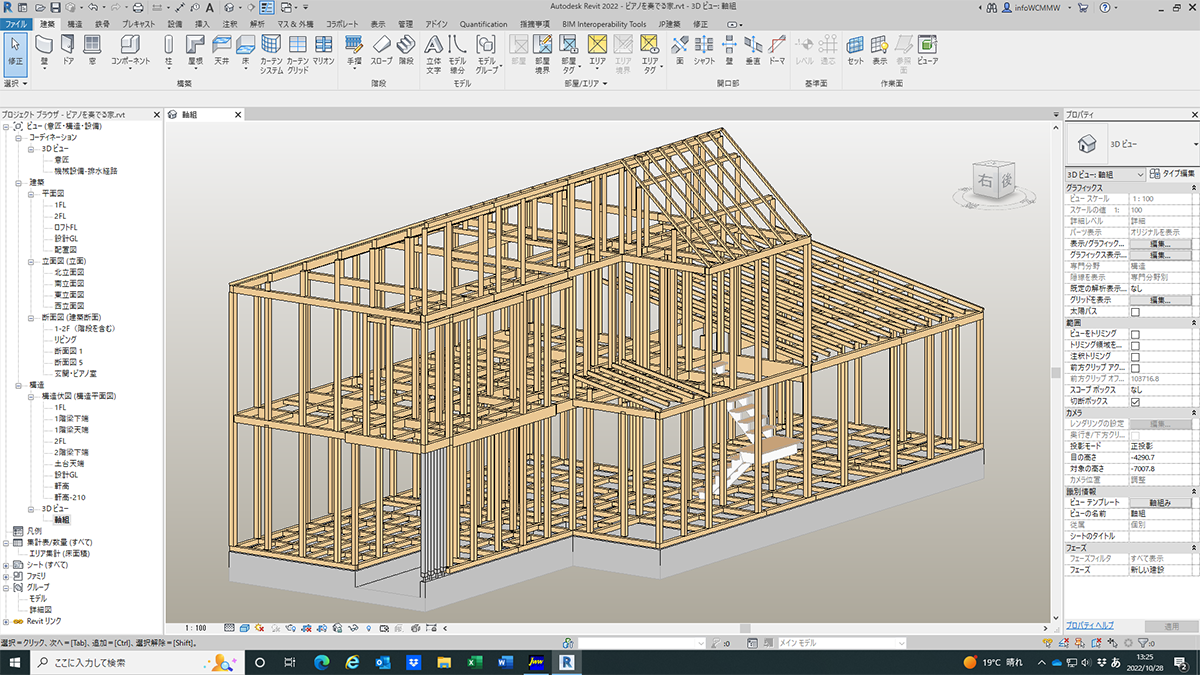
Task: Open the プロパティヘルプ link
Action: [x=1090, y=624]
